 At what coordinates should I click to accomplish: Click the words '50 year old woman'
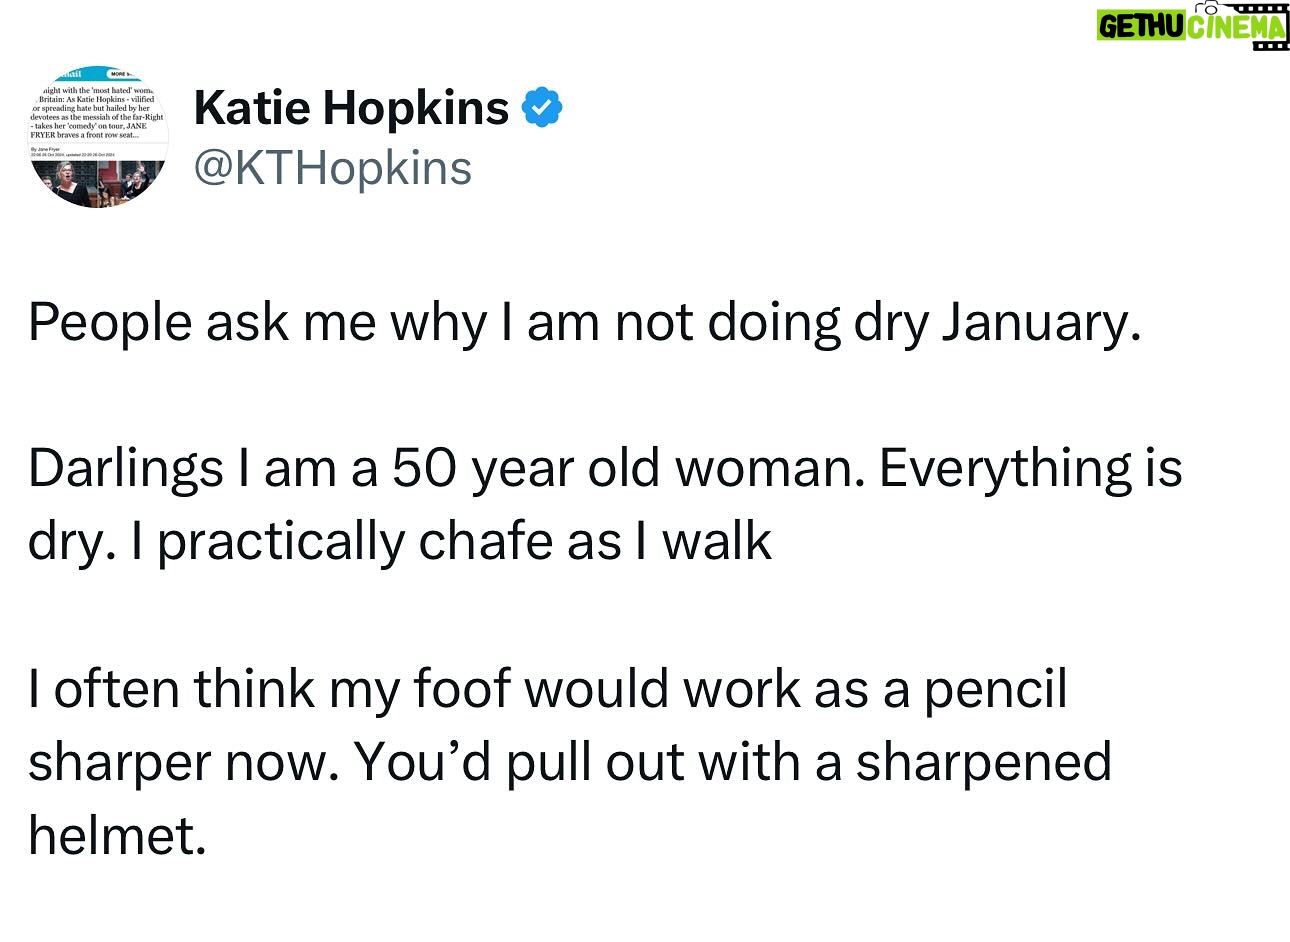coord(629,469)
